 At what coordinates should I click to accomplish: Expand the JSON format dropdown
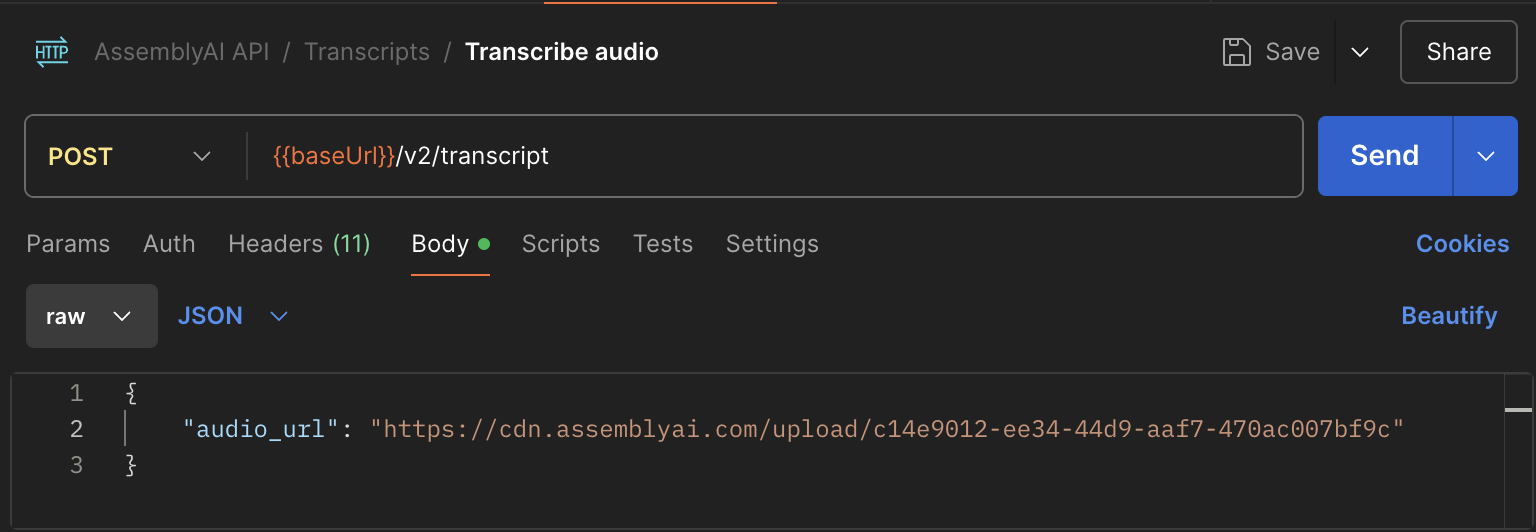233,316
